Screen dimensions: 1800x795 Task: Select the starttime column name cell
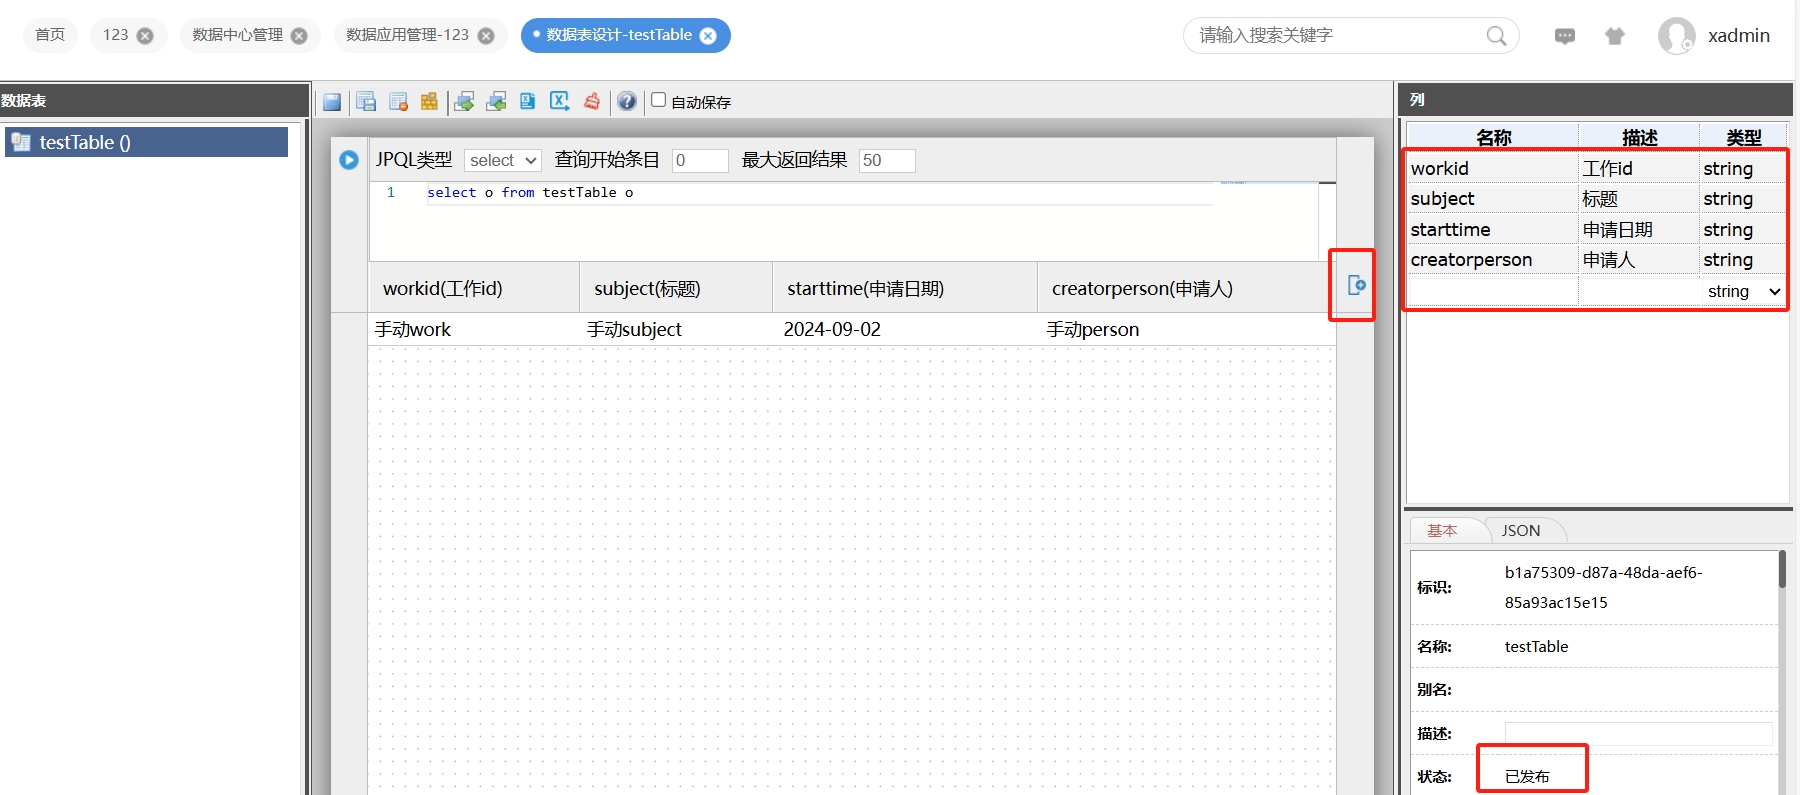pos(1492,230)
